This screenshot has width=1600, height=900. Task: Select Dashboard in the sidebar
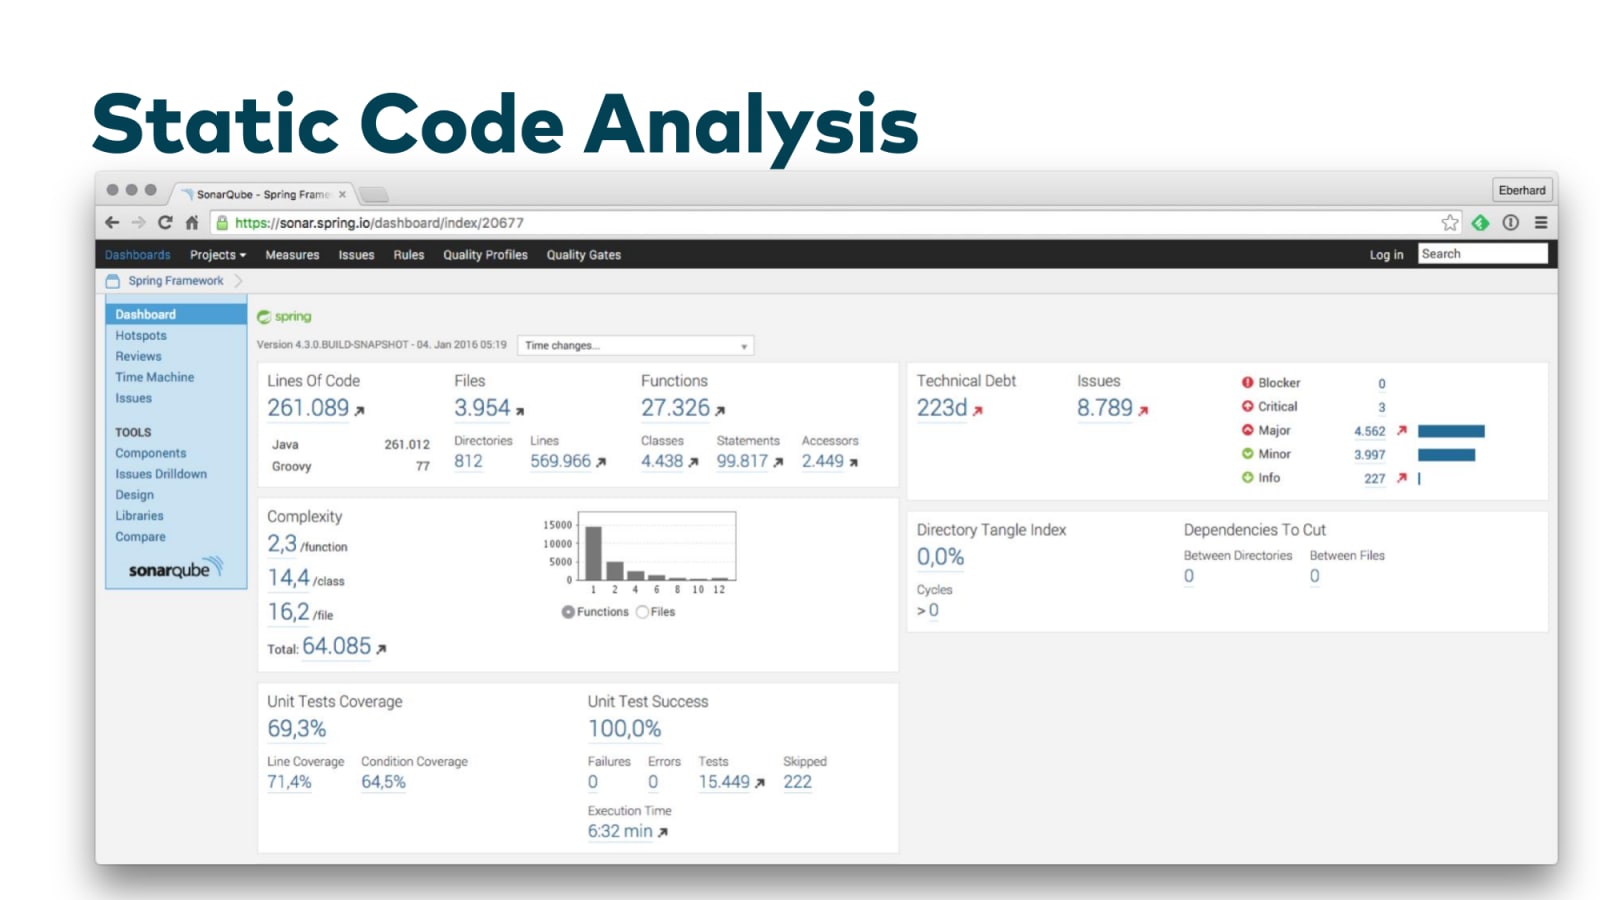tap(176, 314)
